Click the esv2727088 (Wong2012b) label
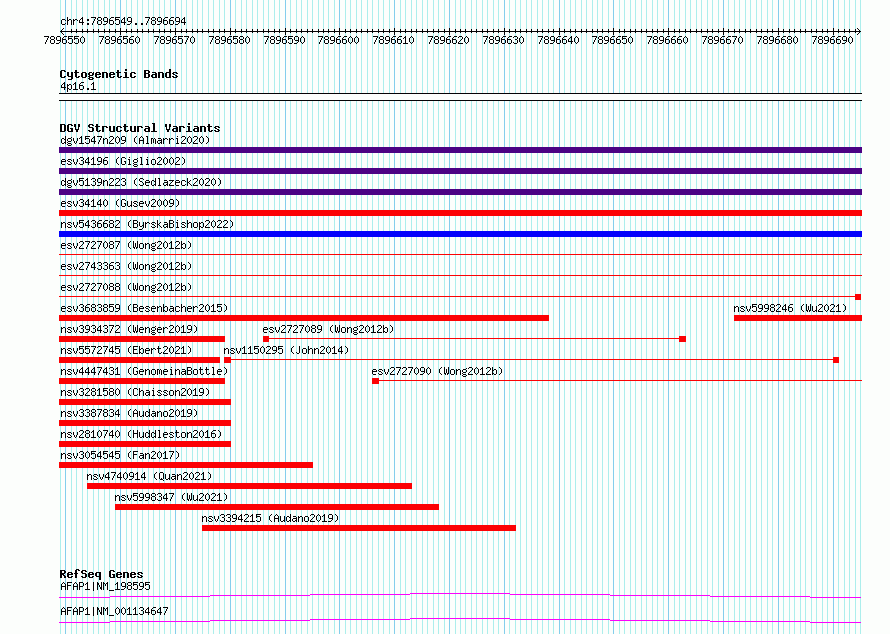The width and height of the screenshot is (890, 634). (126, 287)
